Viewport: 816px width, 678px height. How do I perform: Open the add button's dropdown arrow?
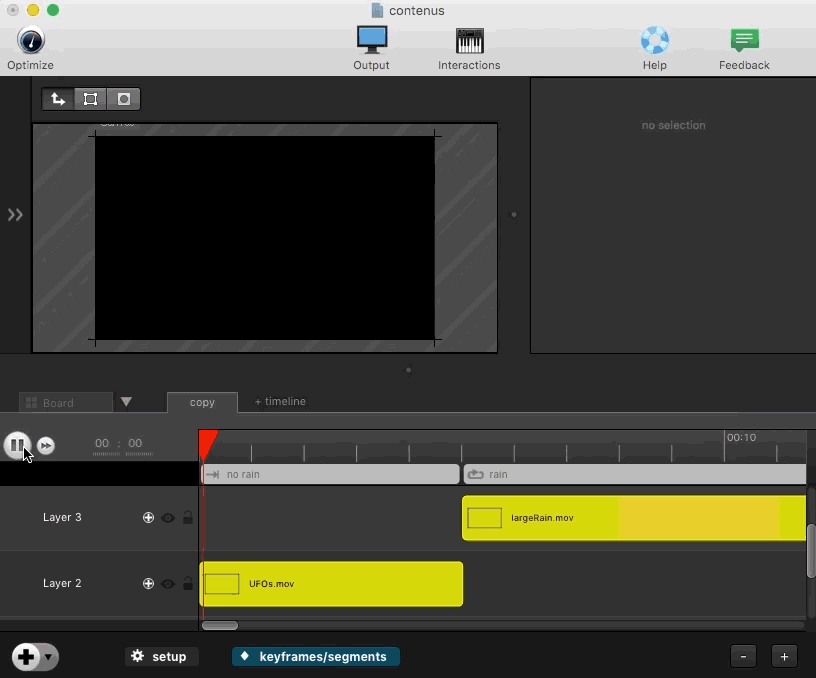click(x=49, y=657)
